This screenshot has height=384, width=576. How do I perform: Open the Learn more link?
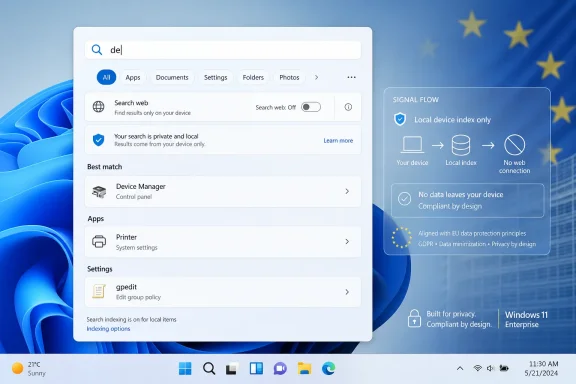(x=338, y=140)
